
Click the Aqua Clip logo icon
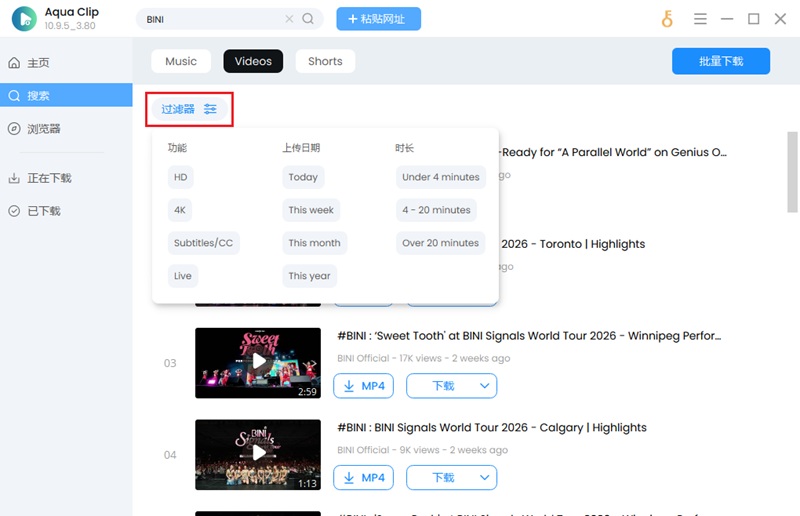[24, 19]
